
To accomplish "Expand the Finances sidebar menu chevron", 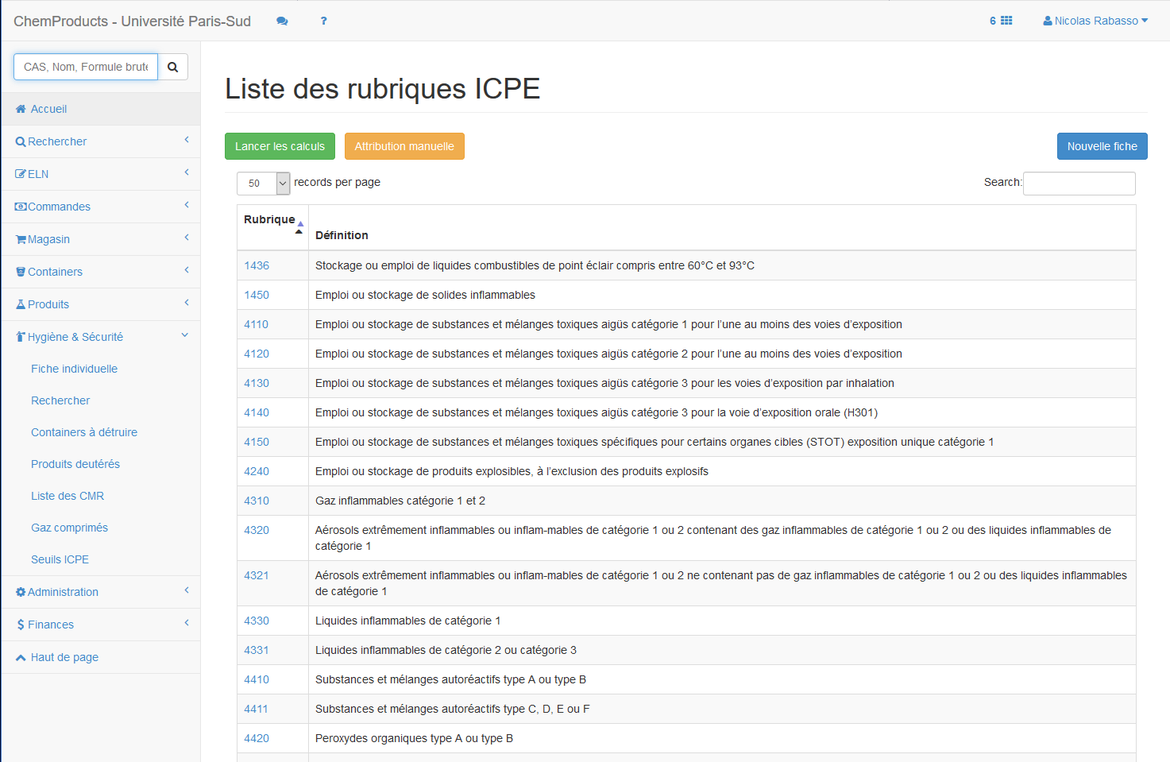I will click(187, 623).
